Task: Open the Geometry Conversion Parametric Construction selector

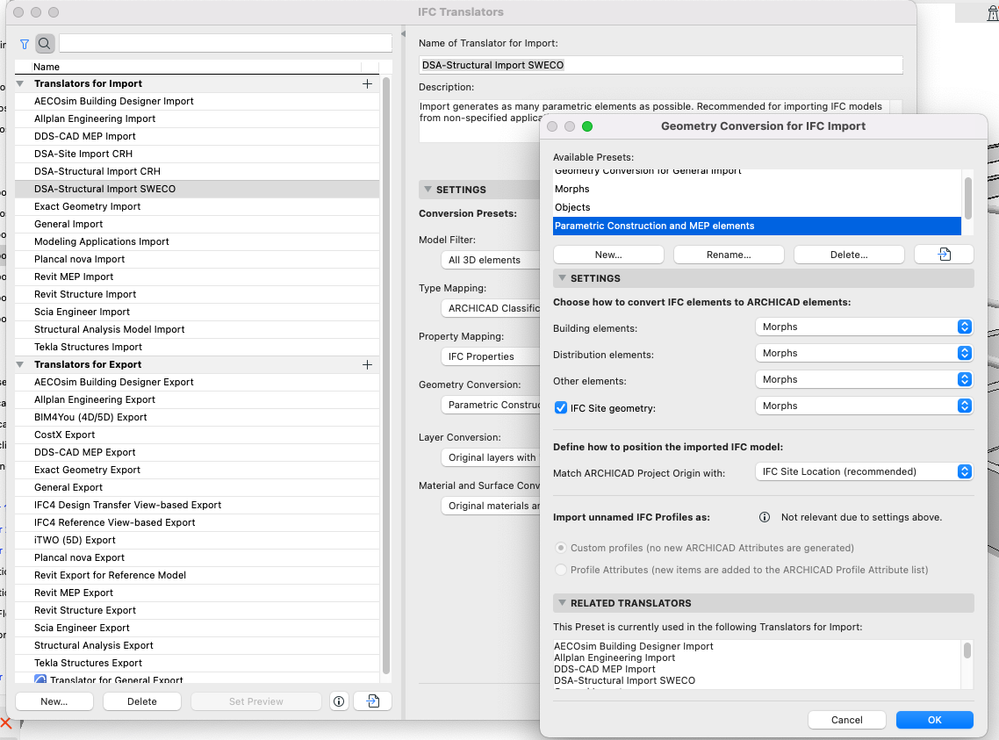Action: pos(490,405)
